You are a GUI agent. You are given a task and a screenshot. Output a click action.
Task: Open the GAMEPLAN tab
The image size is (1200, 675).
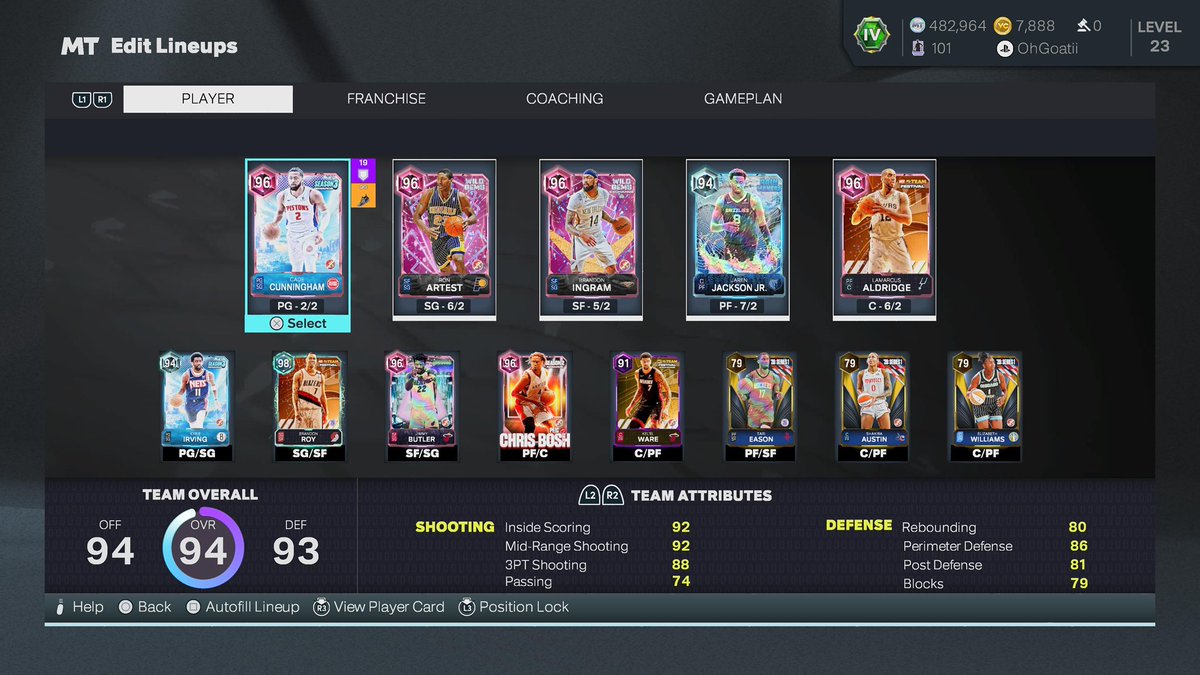[743, 99]
